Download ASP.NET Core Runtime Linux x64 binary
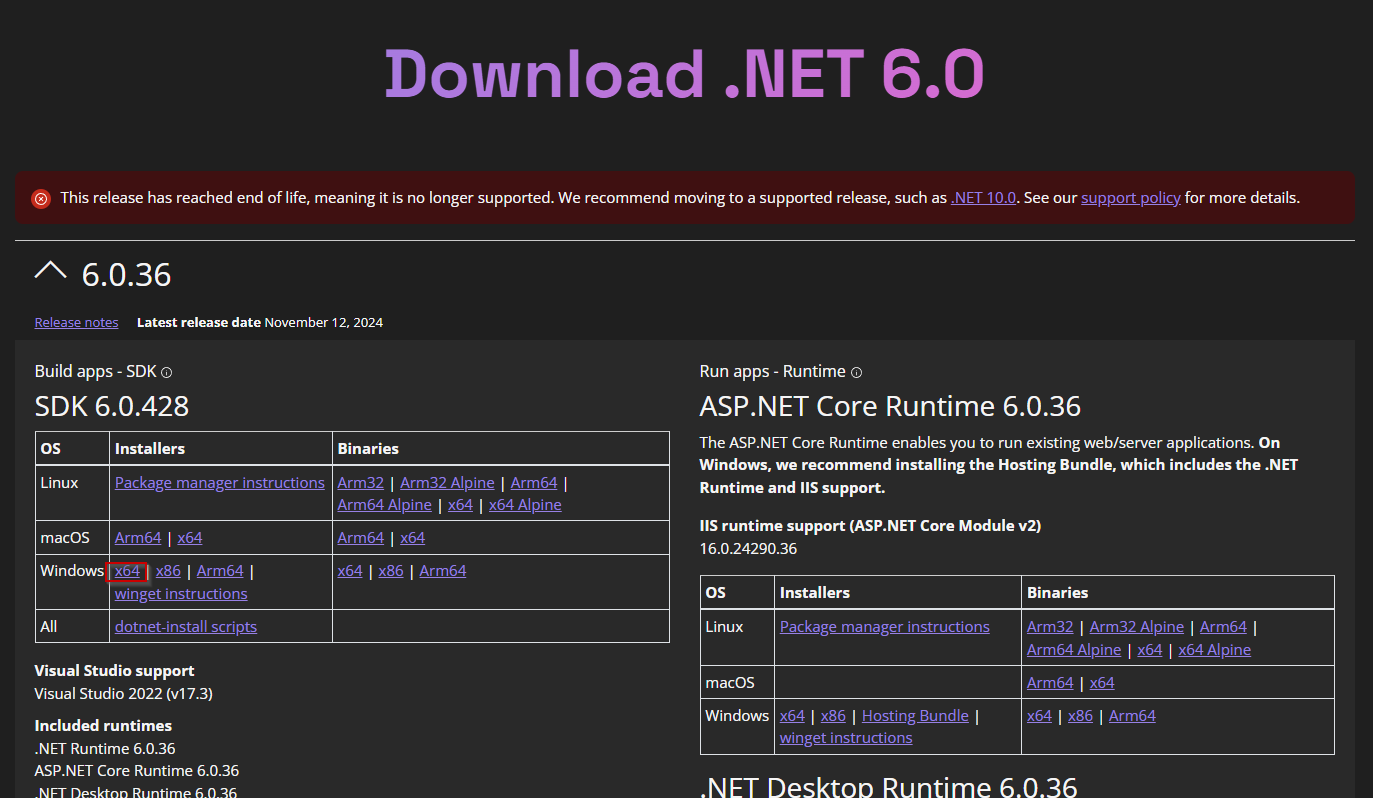 [x=1150, y=650]
